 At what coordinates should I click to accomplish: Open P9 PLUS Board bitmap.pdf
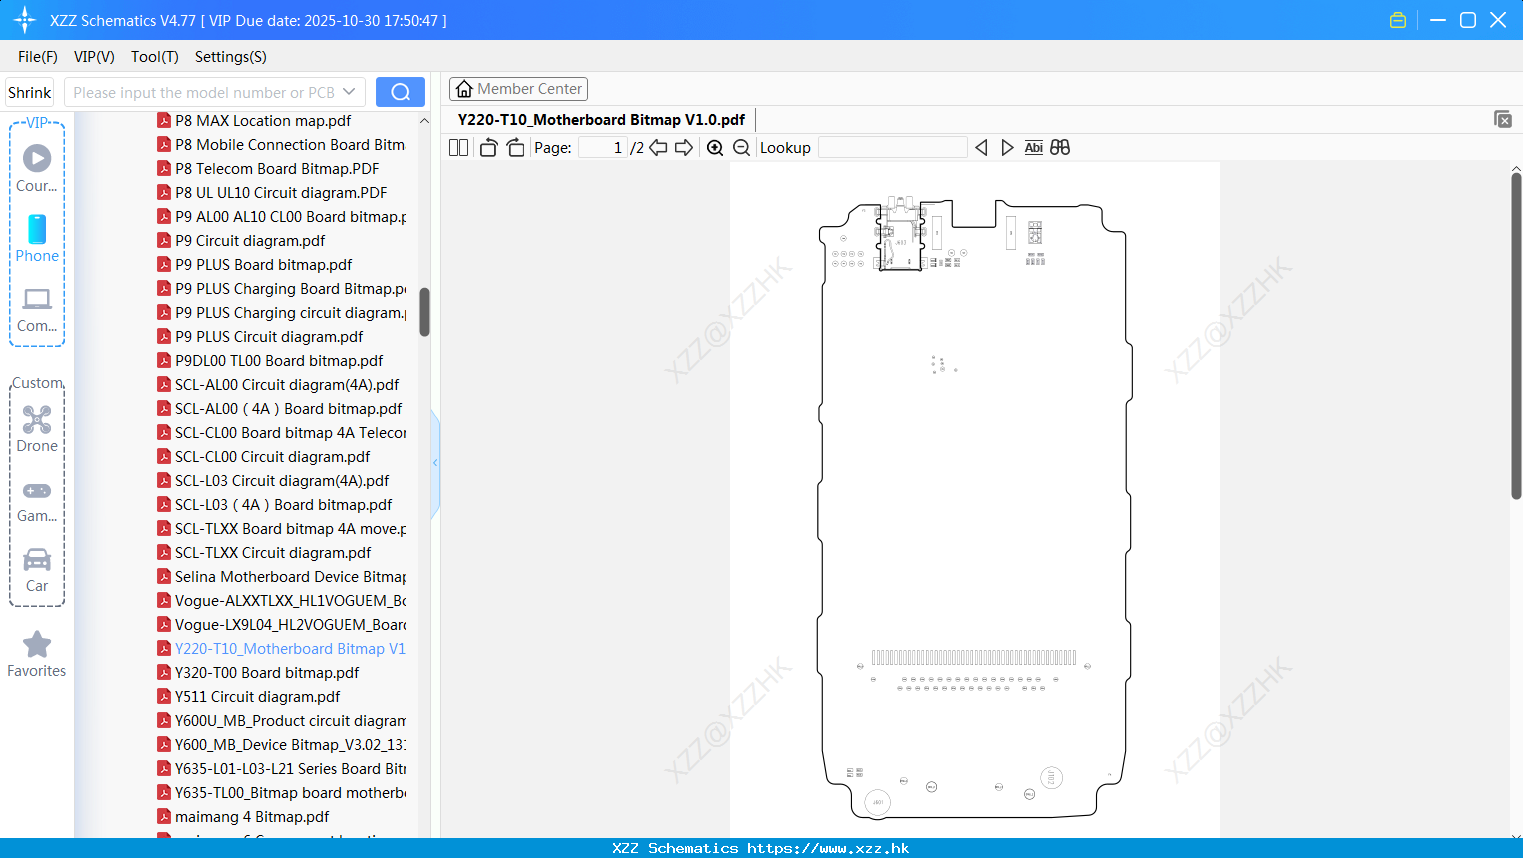263,264
